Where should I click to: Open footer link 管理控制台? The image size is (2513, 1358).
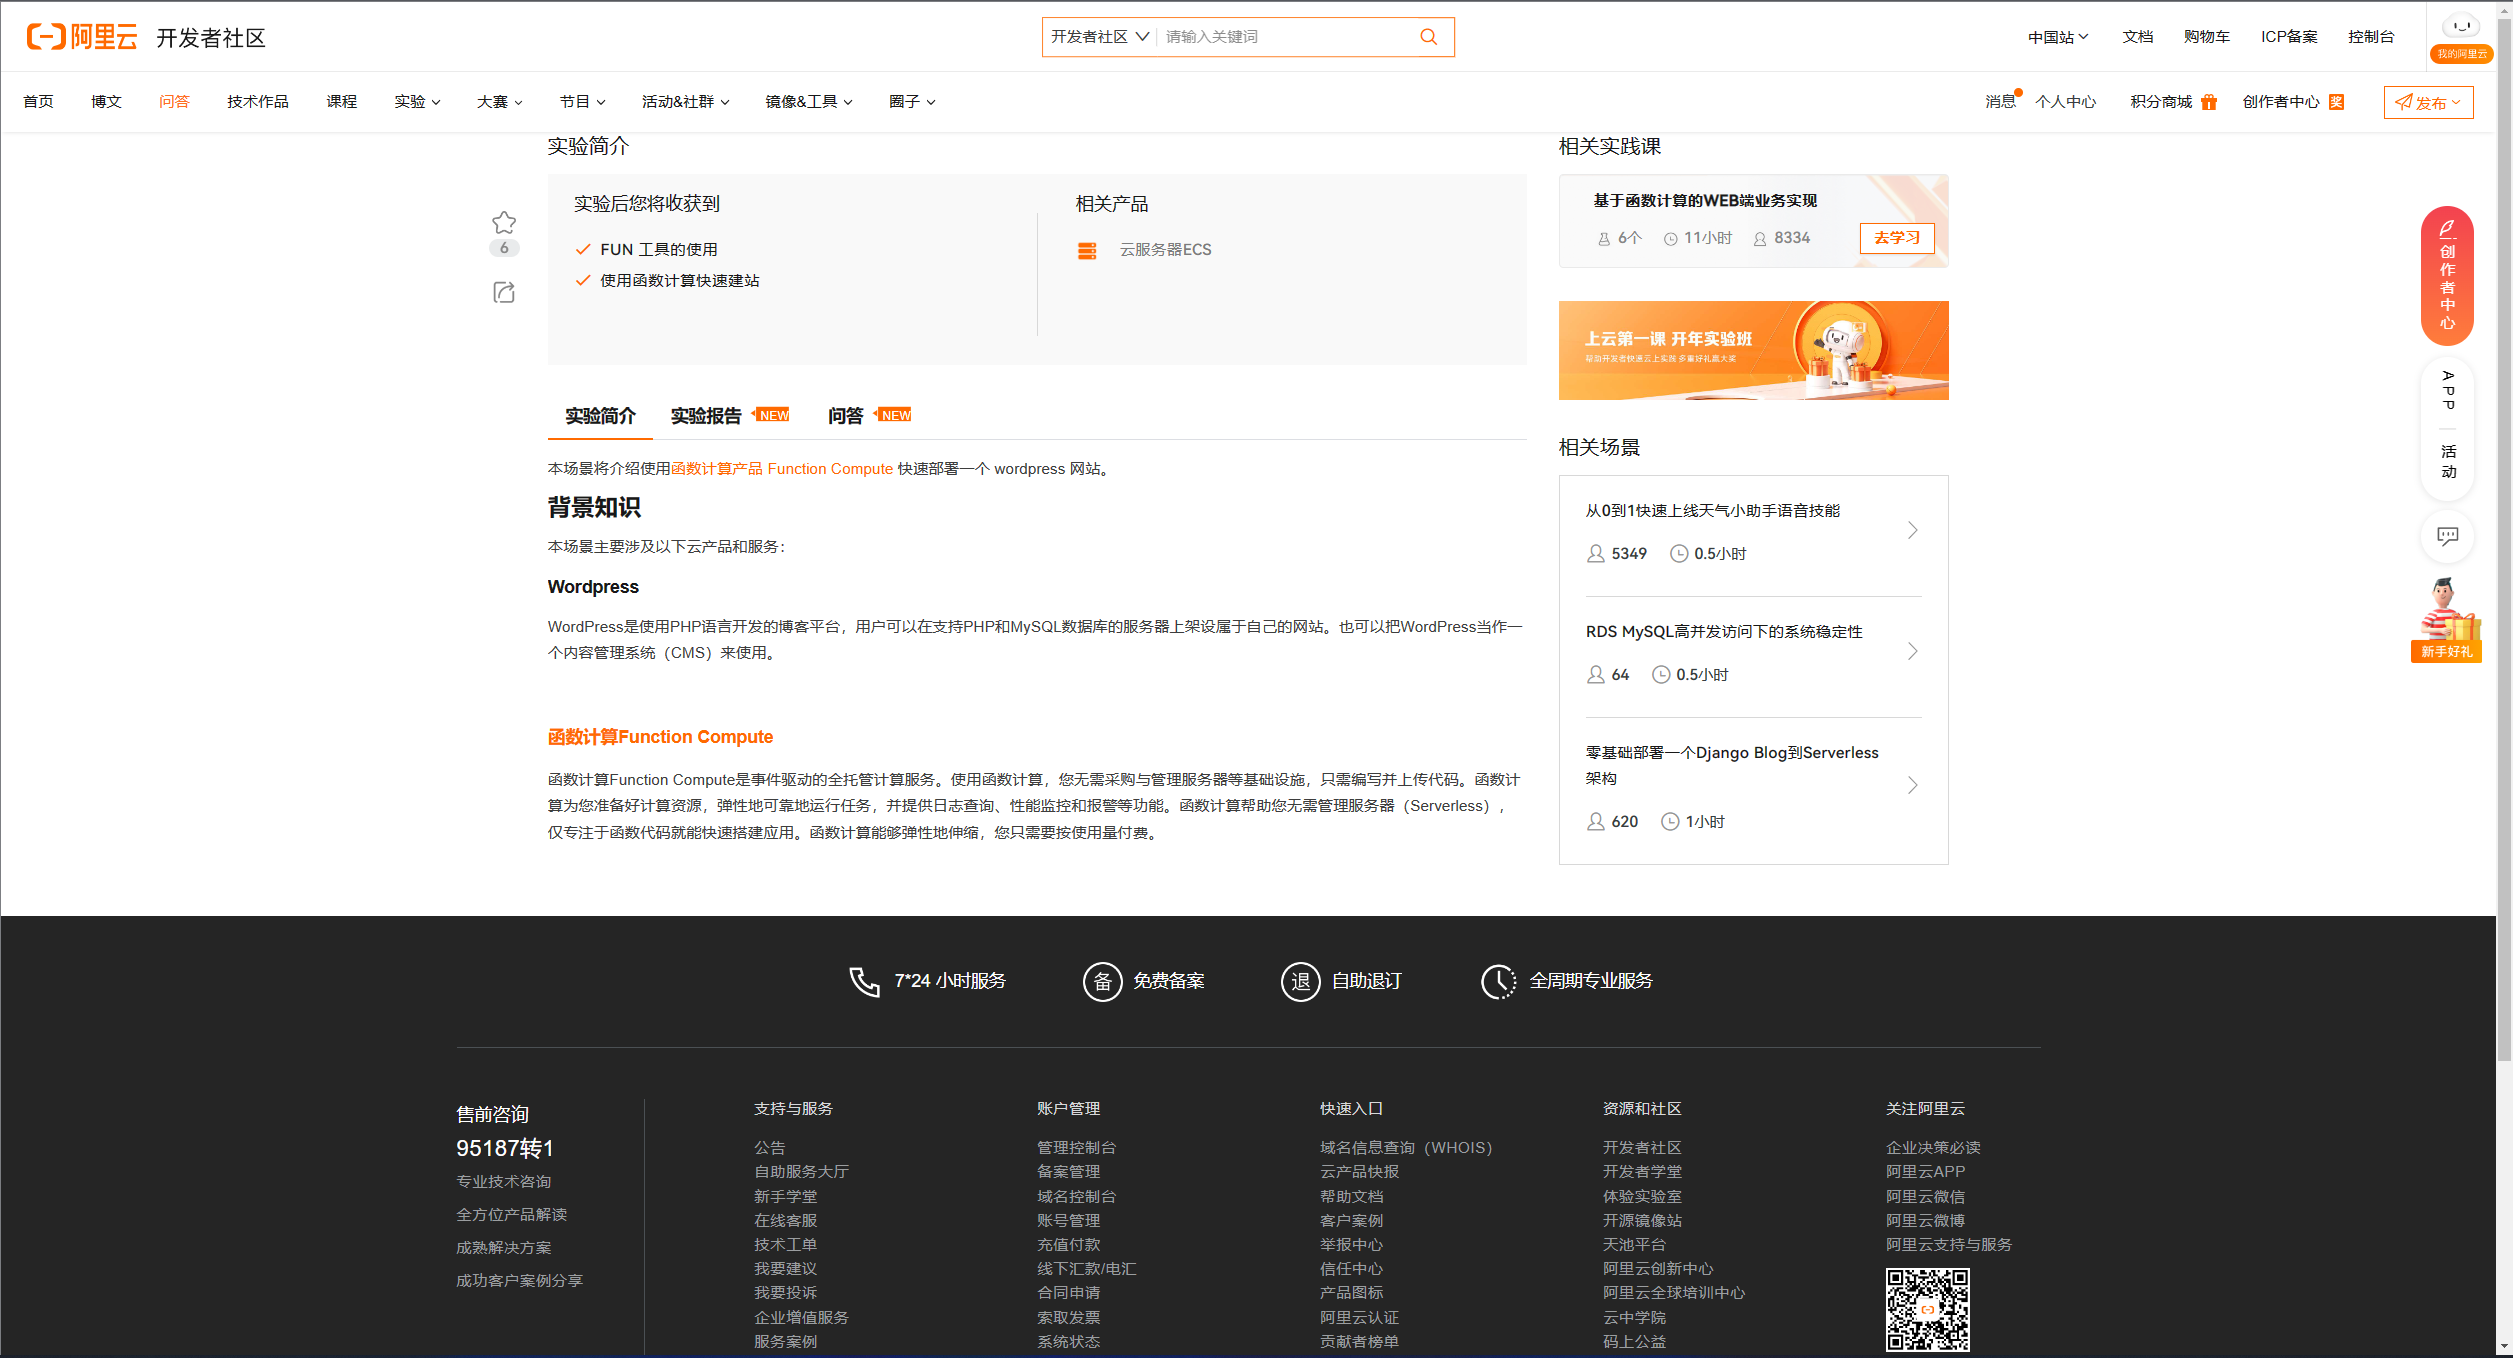[x=1076, y=1148]
